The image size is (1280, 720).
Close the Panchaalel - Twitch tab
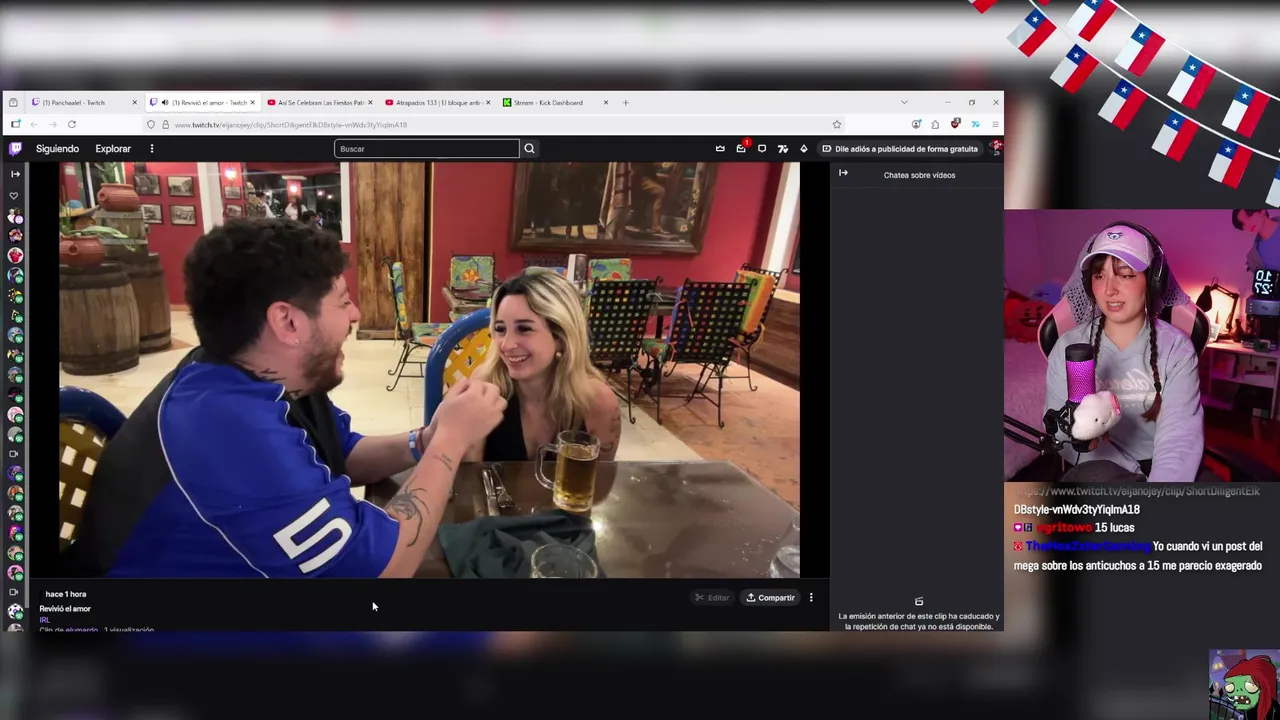click(x=134, y=102)
